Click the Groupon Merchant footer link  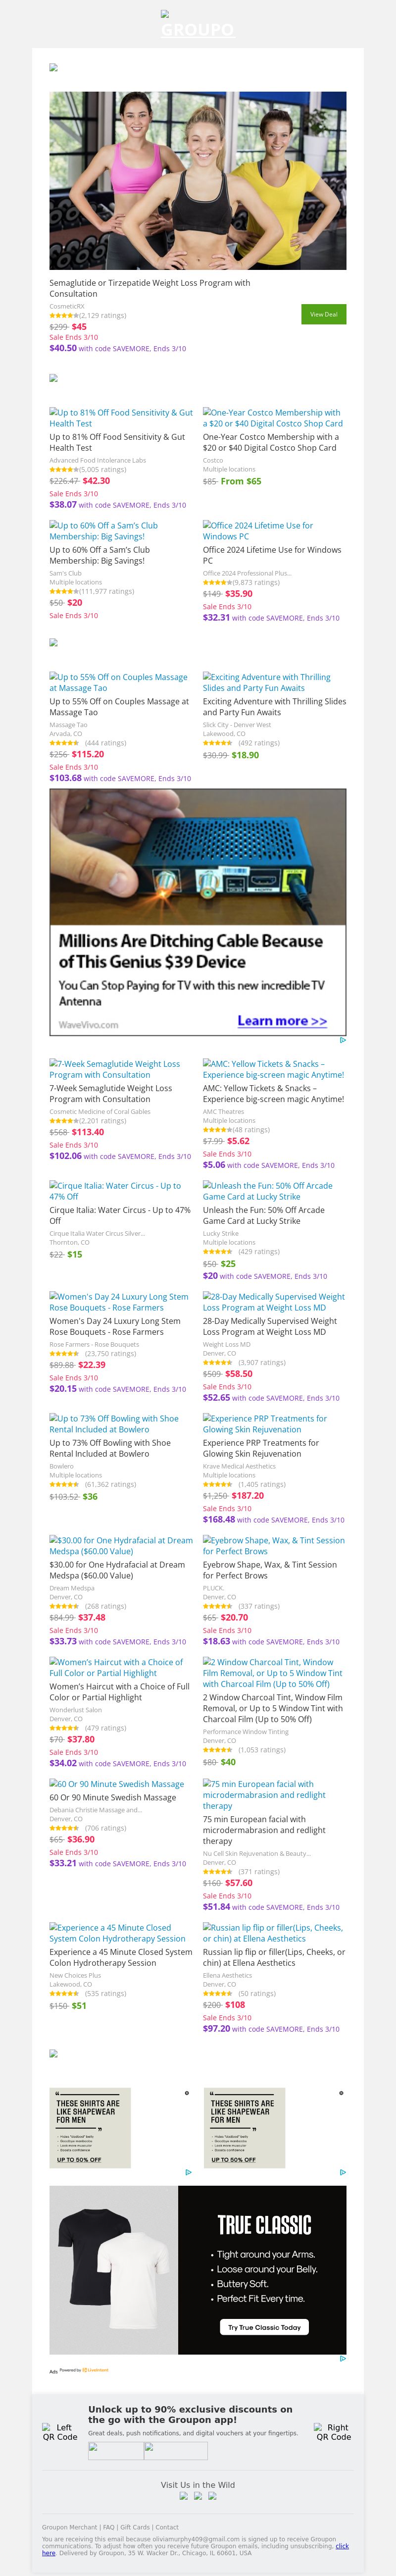coord(70,2527)
